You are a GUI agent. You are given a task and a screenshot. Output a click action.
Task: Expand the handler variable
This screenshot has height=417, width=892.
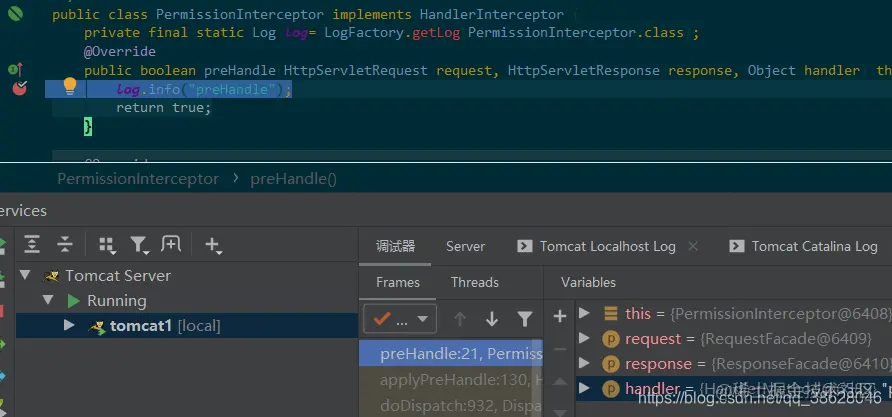tap(584, 389)
